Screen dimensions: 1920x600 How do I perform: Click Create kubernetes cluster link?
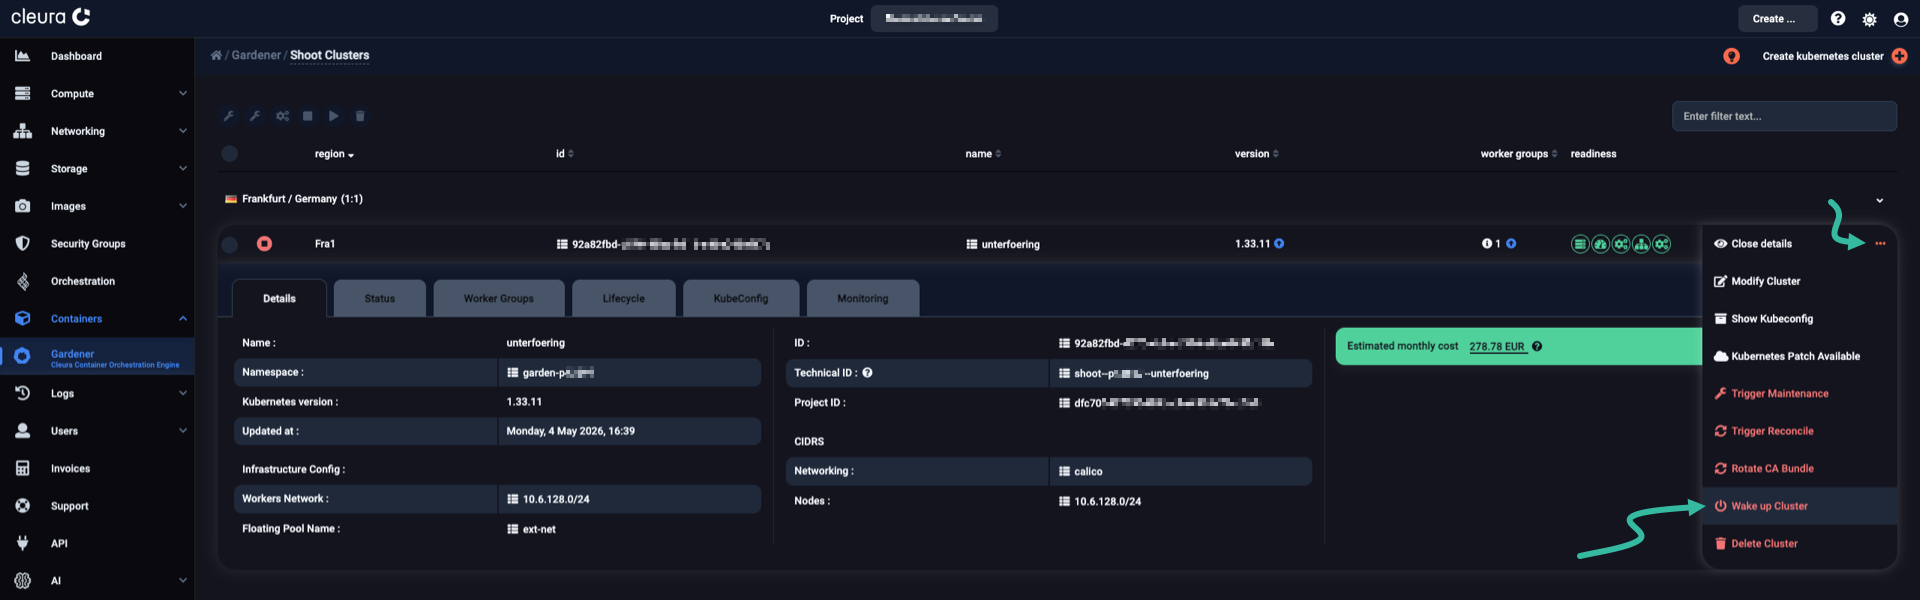[1823, 56]
